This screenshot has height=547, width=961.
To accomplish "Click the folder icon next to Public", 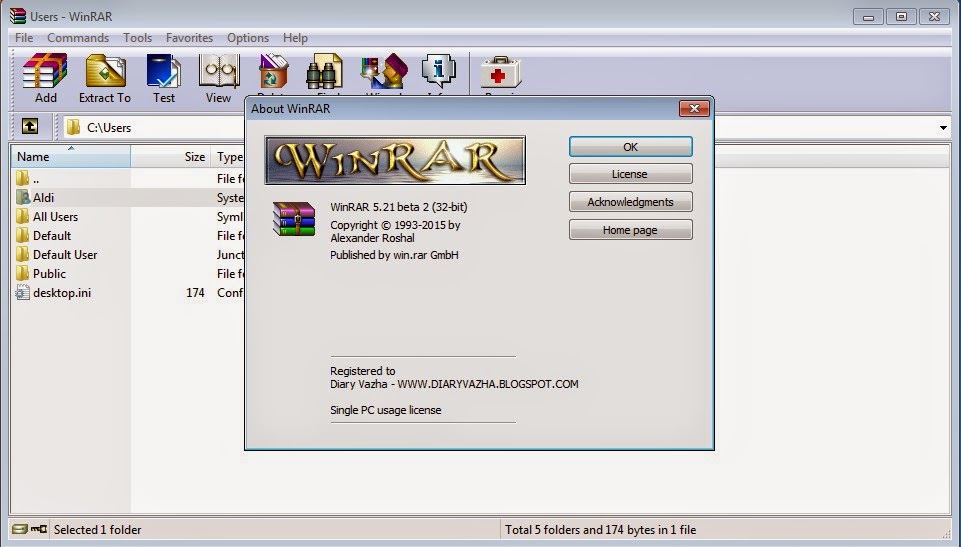I will pos(23,273).
